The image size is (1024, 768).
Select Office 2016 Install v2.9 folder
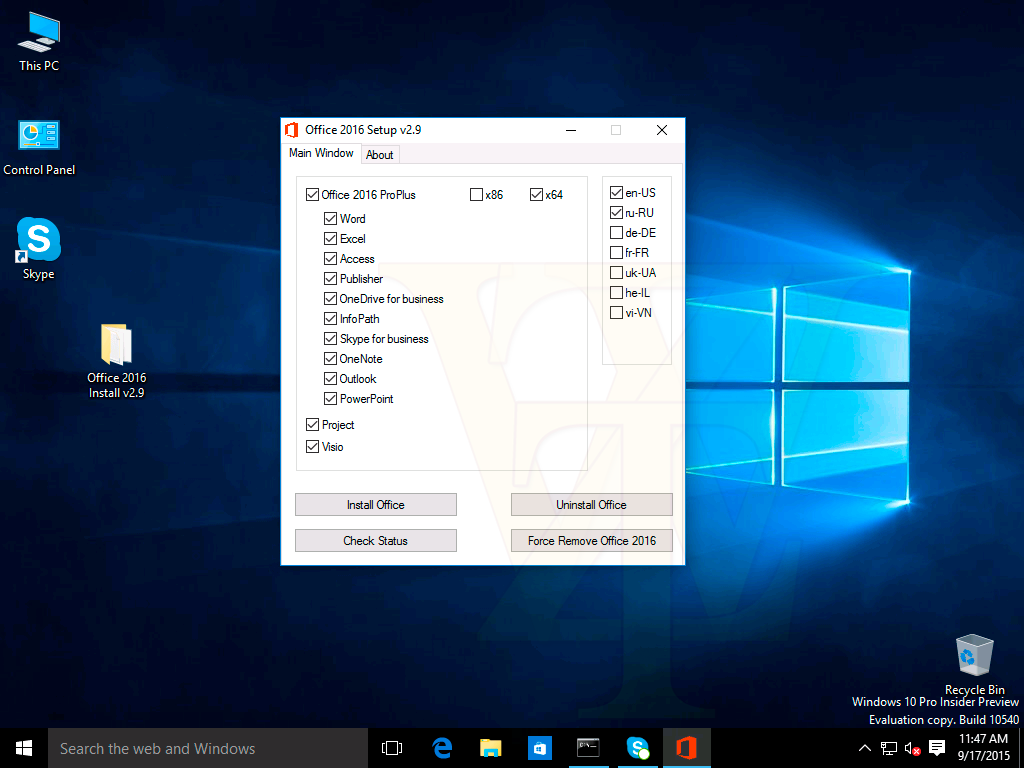click(x=116, y=361)
